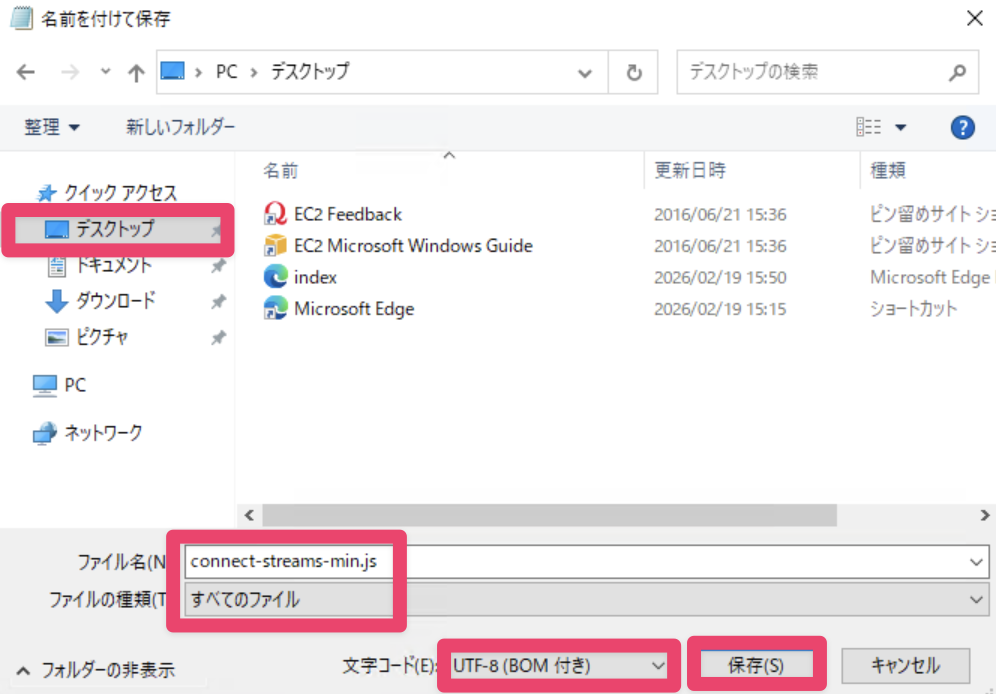Select the index Edge HTML file
Screen dimensions: 996x694
pos(315,277)
